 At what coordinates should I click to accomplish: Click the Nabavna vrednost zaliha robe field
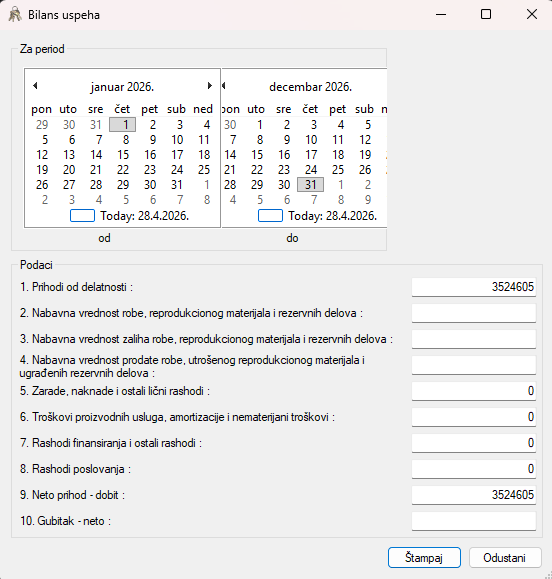(474, 339)
